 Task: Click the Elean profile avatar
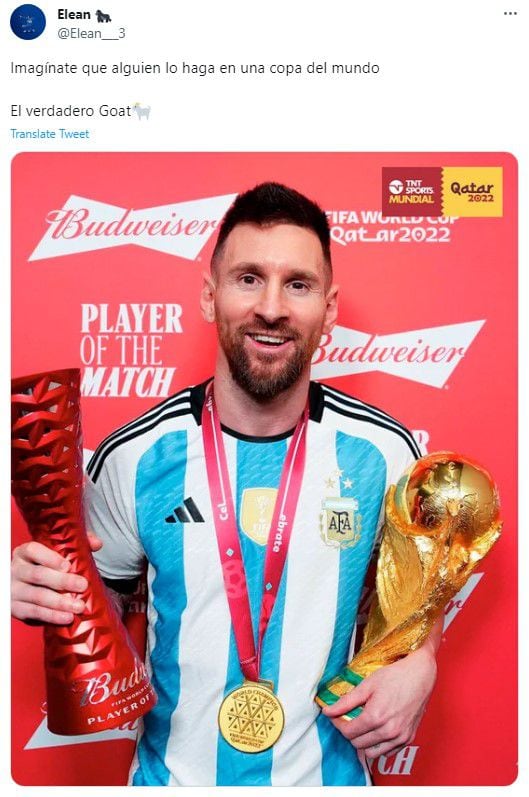tap(28, 22)
